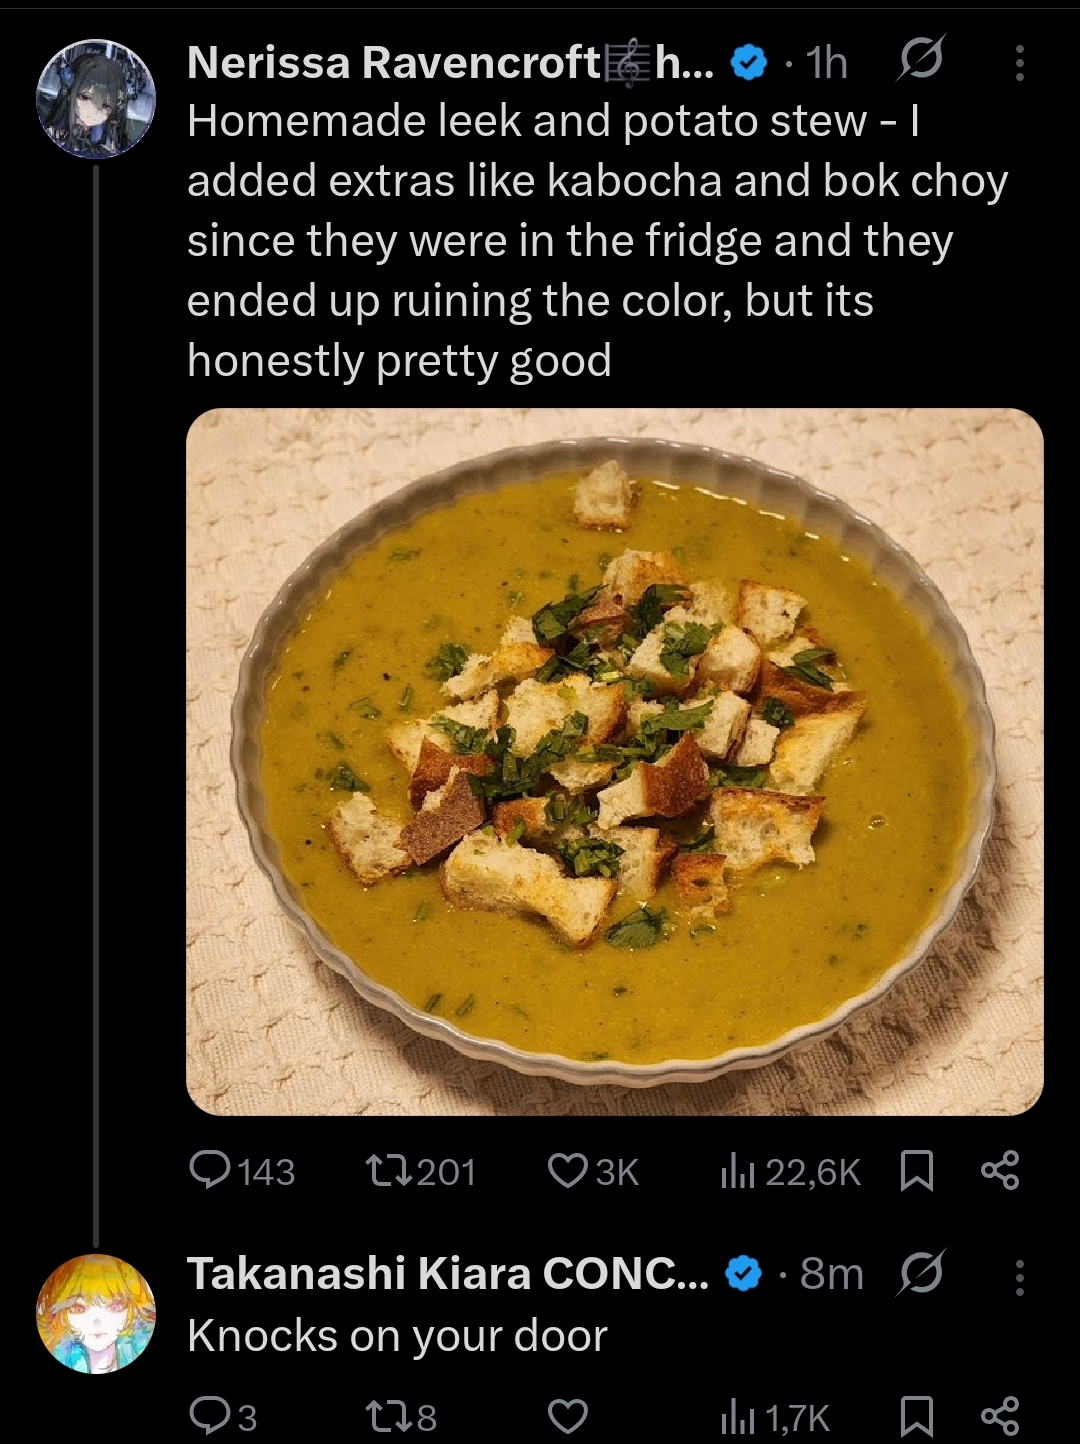This screenshot has width=1080, height=1444.
Task: Open the Nerissa Ravencroft profile name
Action: coord(392,64)
